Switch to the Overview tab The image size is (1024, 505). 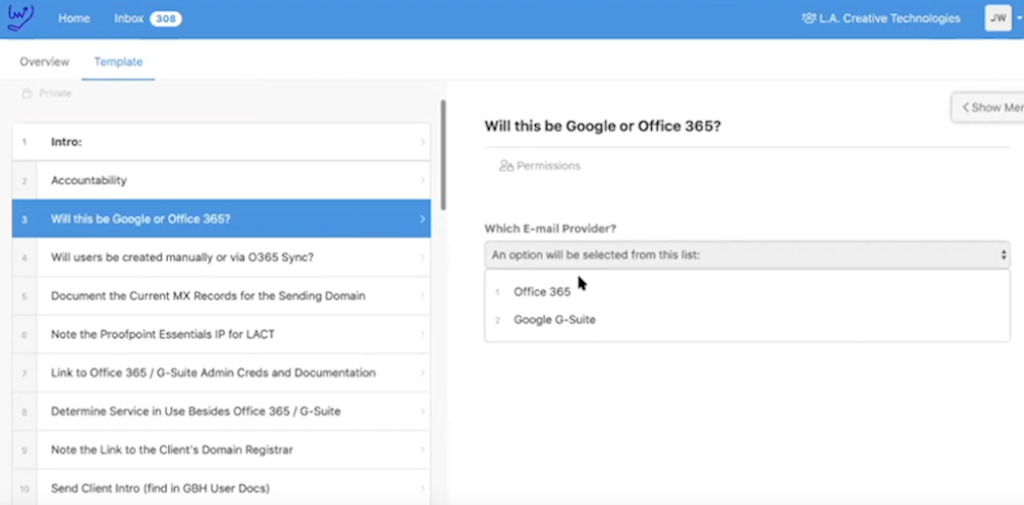tap(44, 61)
